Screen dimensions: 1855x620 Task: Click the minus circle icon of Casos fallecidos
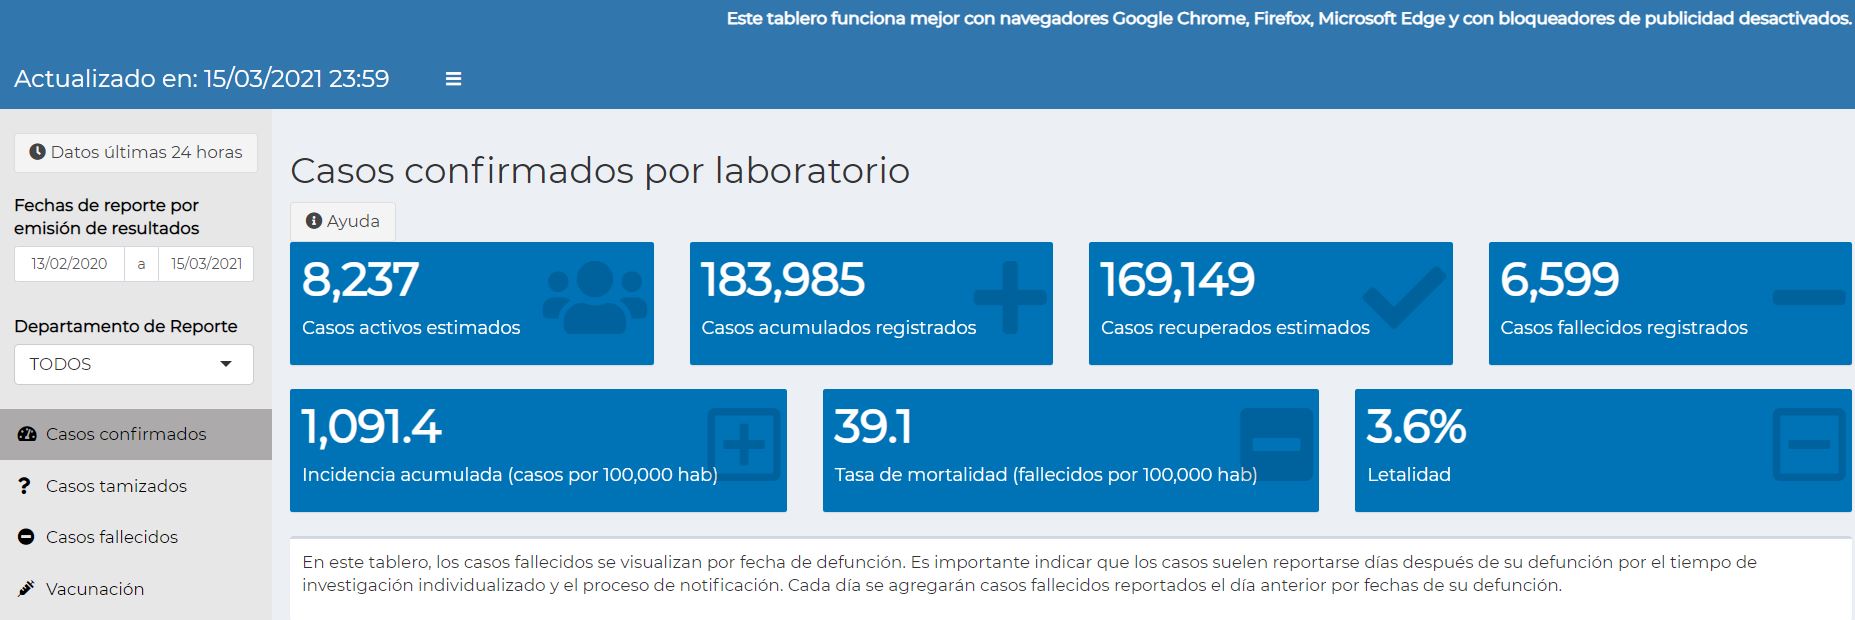(26, 537)
